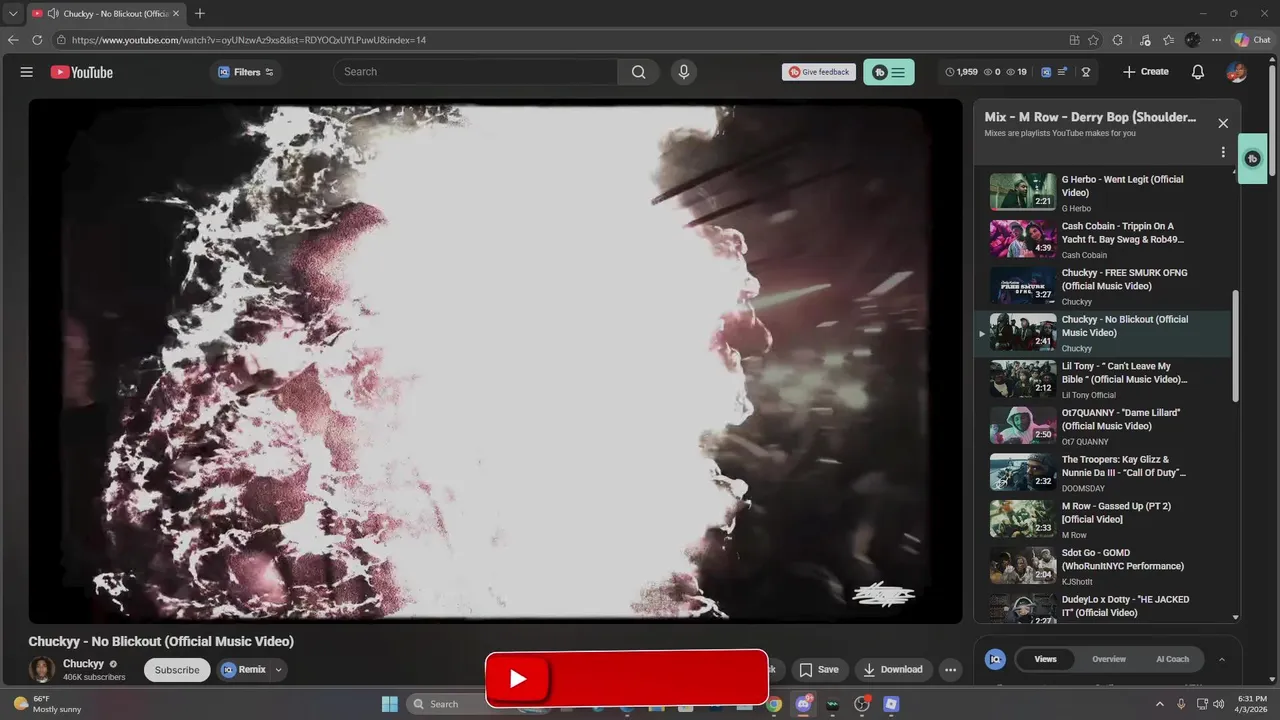Play Ot7QUANNY - Dame Lillard

pos(1102,426)
